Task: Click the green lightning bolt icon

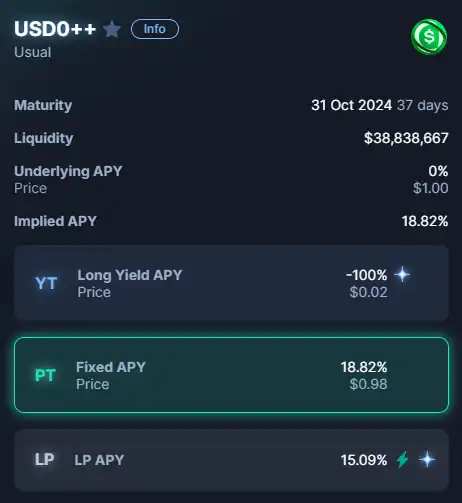Action: tap(402, 459)
